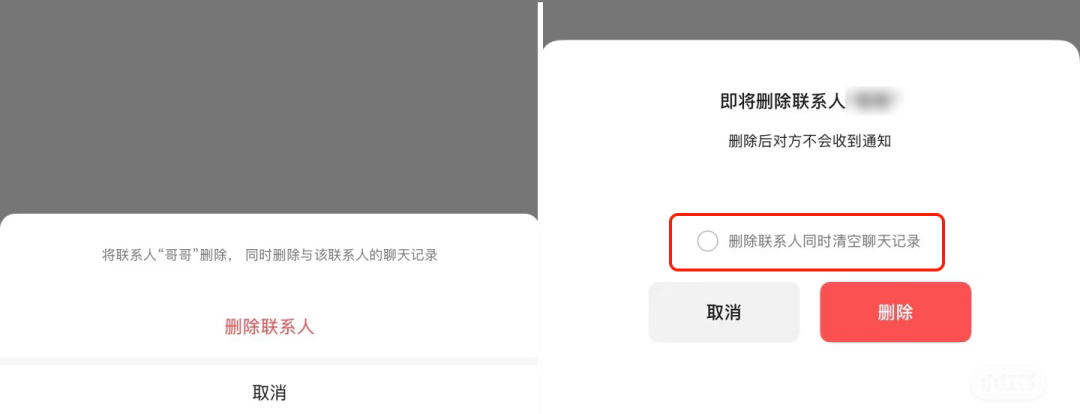Click the red-outlined option row box
This screenshot has width=1080, height=414.
tap(807, 242)
